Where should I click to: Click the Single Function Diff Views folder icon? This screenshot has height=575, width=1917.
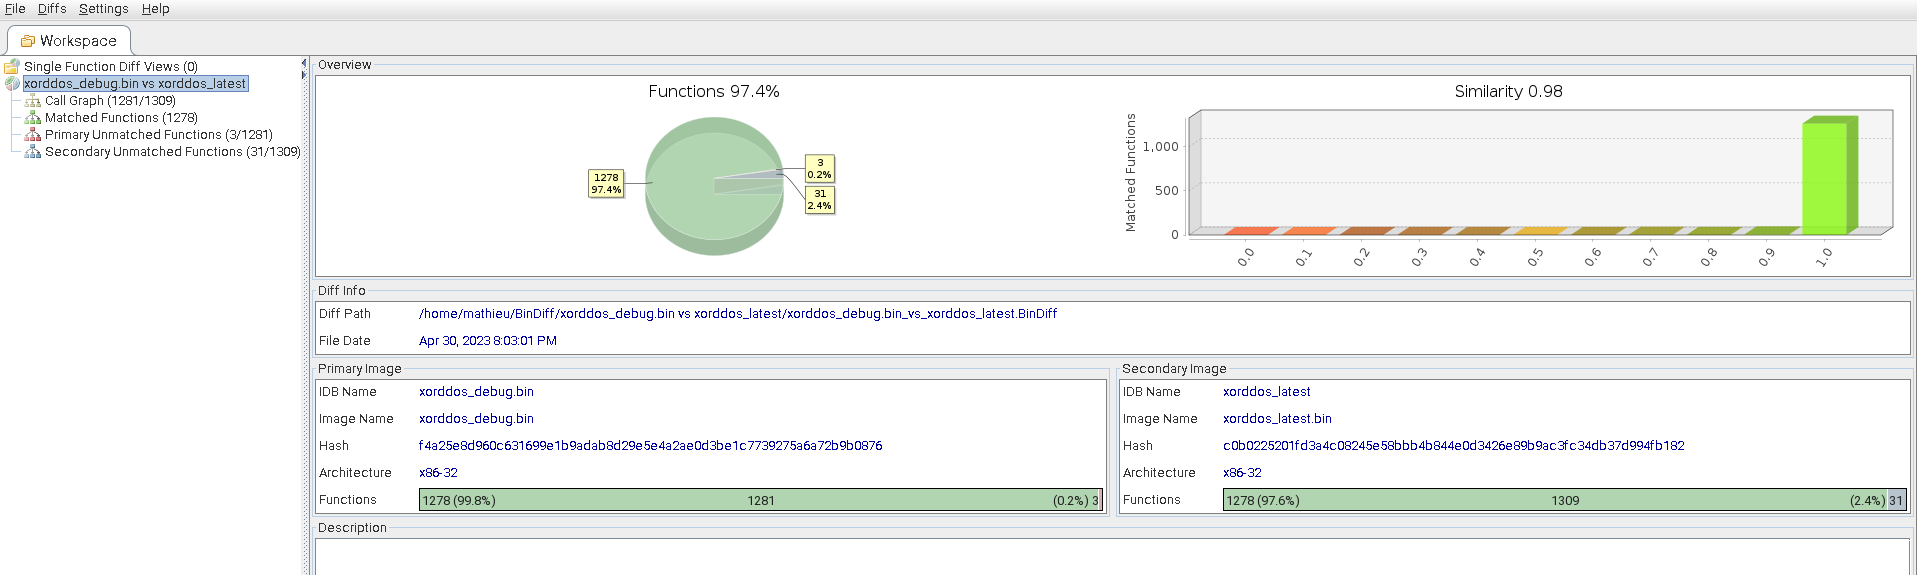12,67
